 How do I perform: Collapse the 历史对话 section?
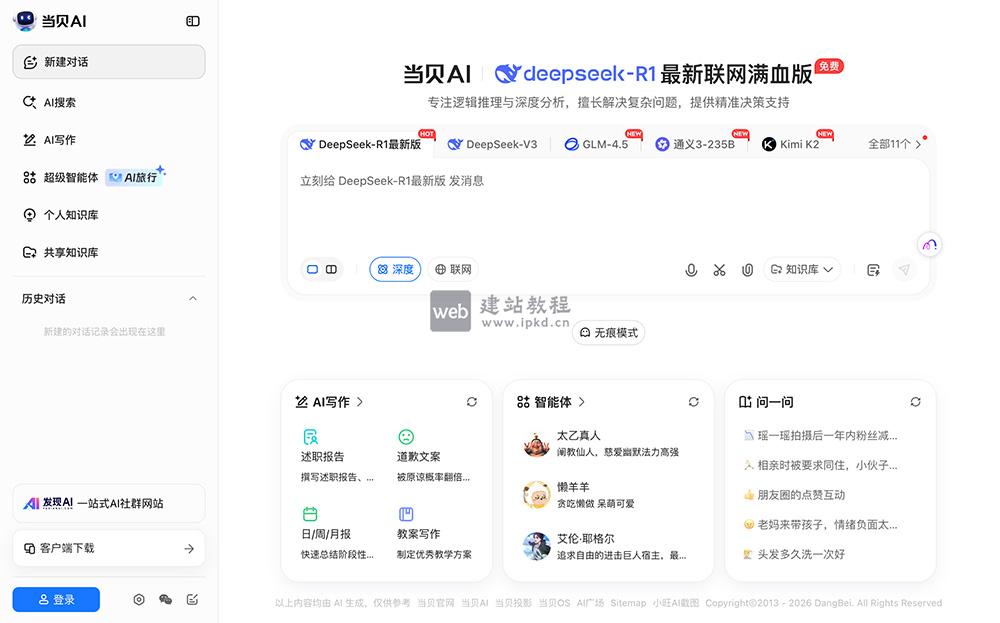point(194,297)
